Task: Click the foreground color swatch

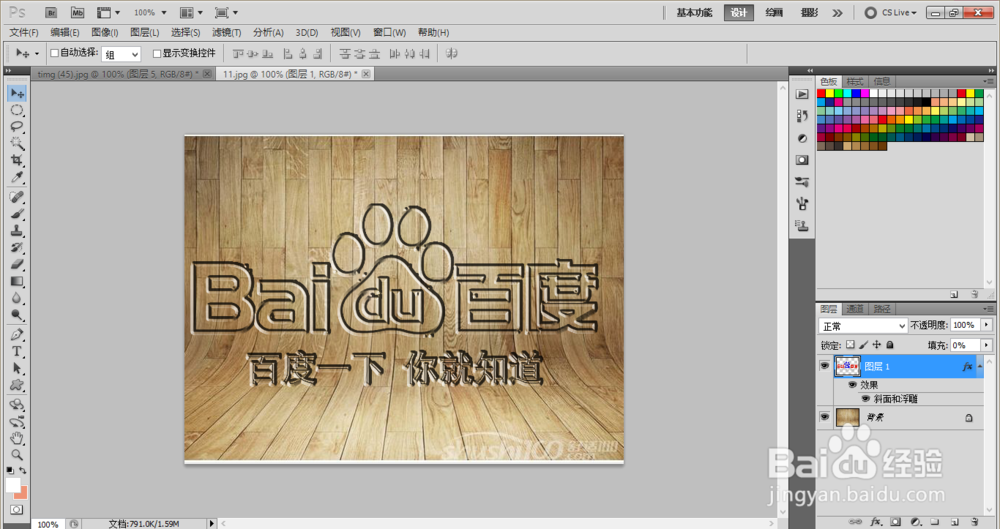Action: click(x=12, y=484)
